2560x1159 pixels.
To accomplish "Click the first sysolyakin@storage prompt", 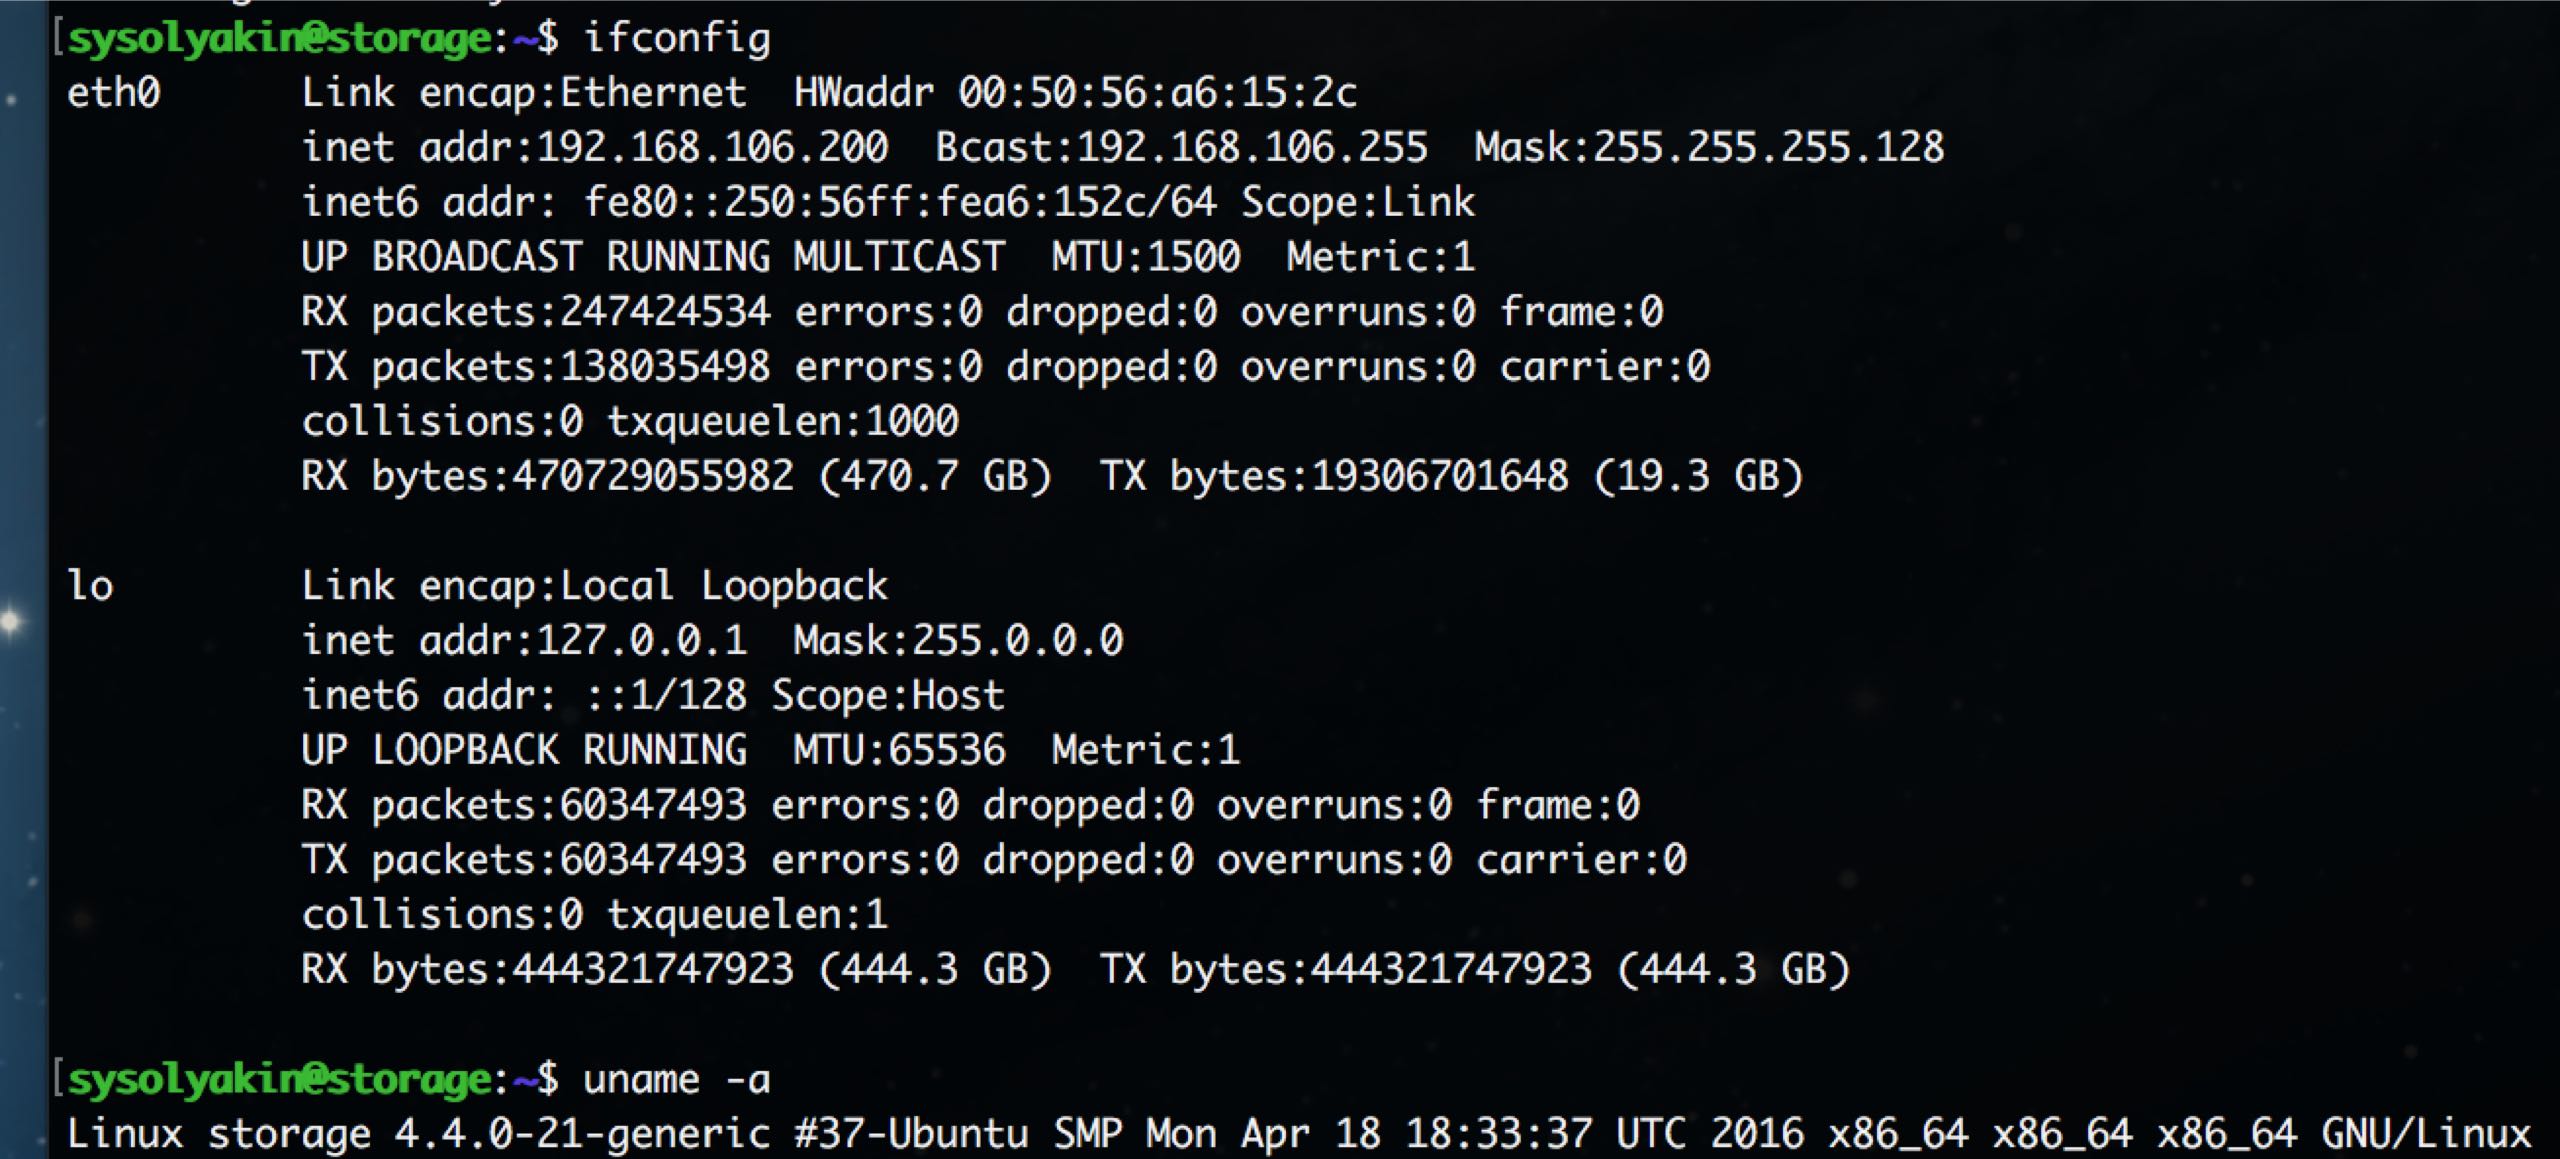I will (279, 39).
